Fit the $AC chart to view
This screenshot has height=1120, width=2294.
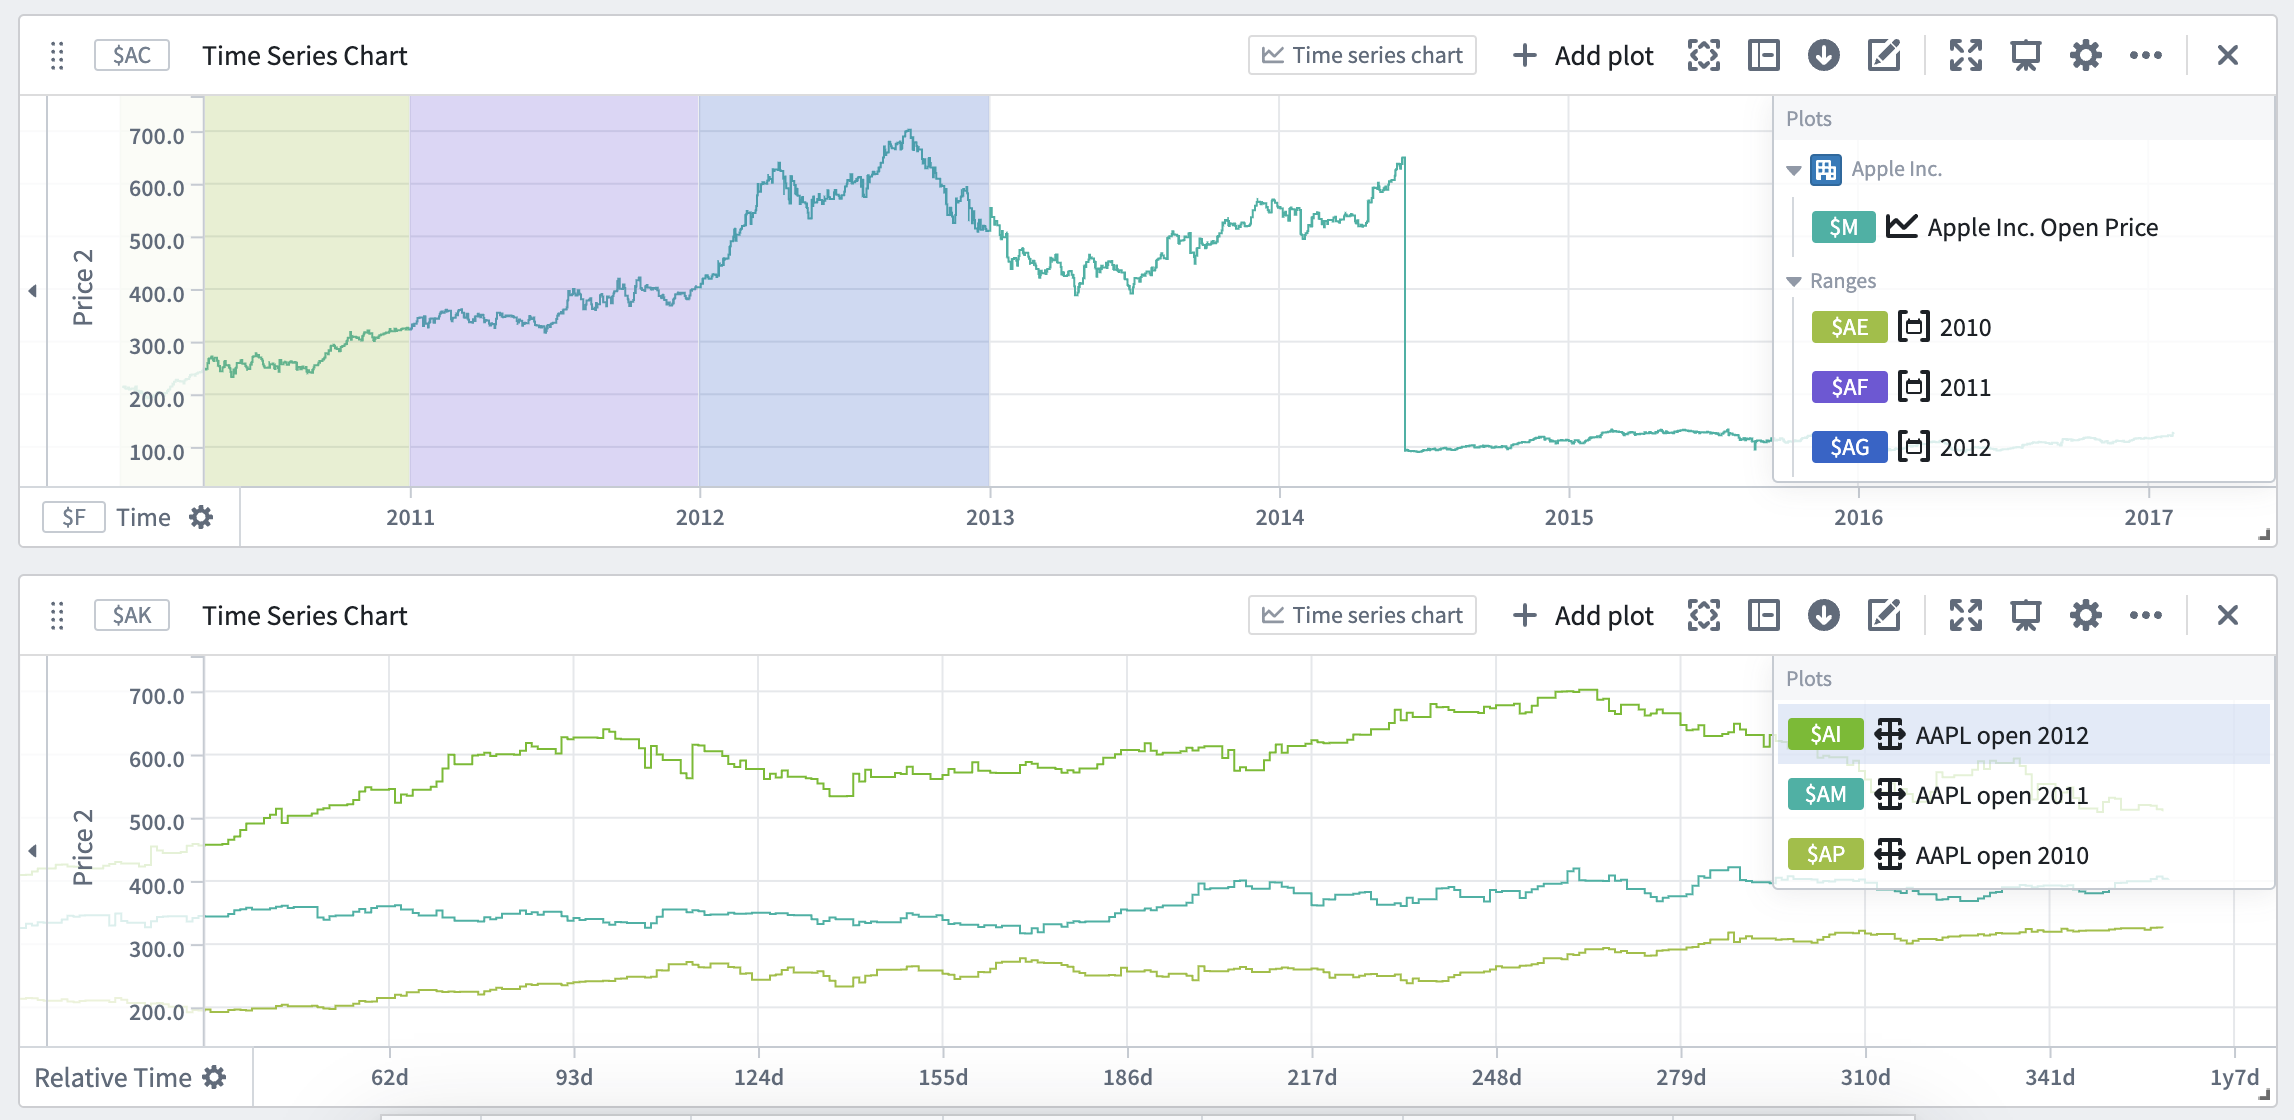coord(1704,56)
